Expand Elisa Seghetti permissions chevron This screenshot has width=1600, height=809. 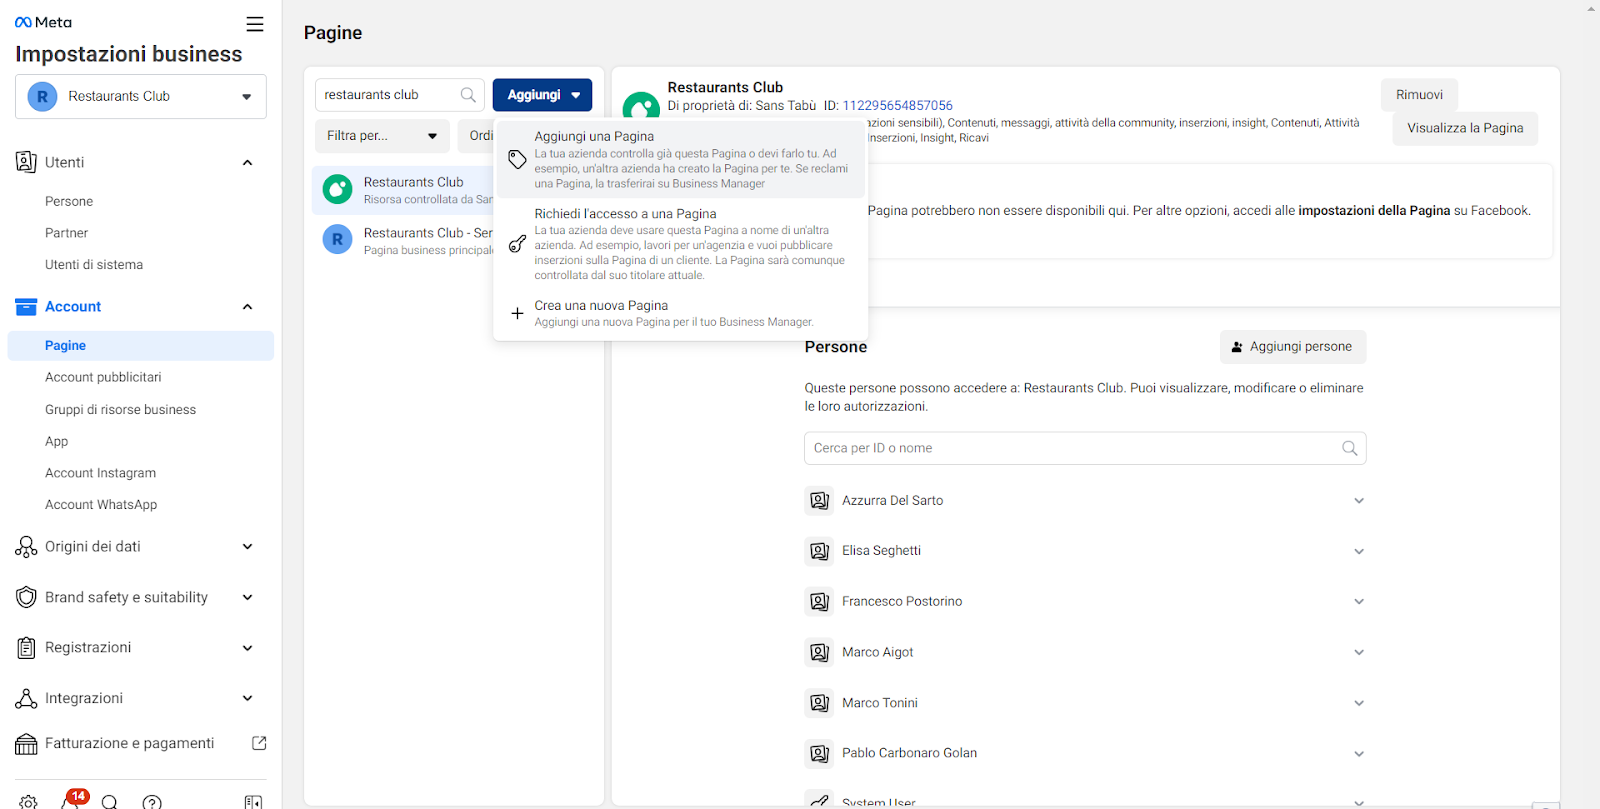[1359, 551]
